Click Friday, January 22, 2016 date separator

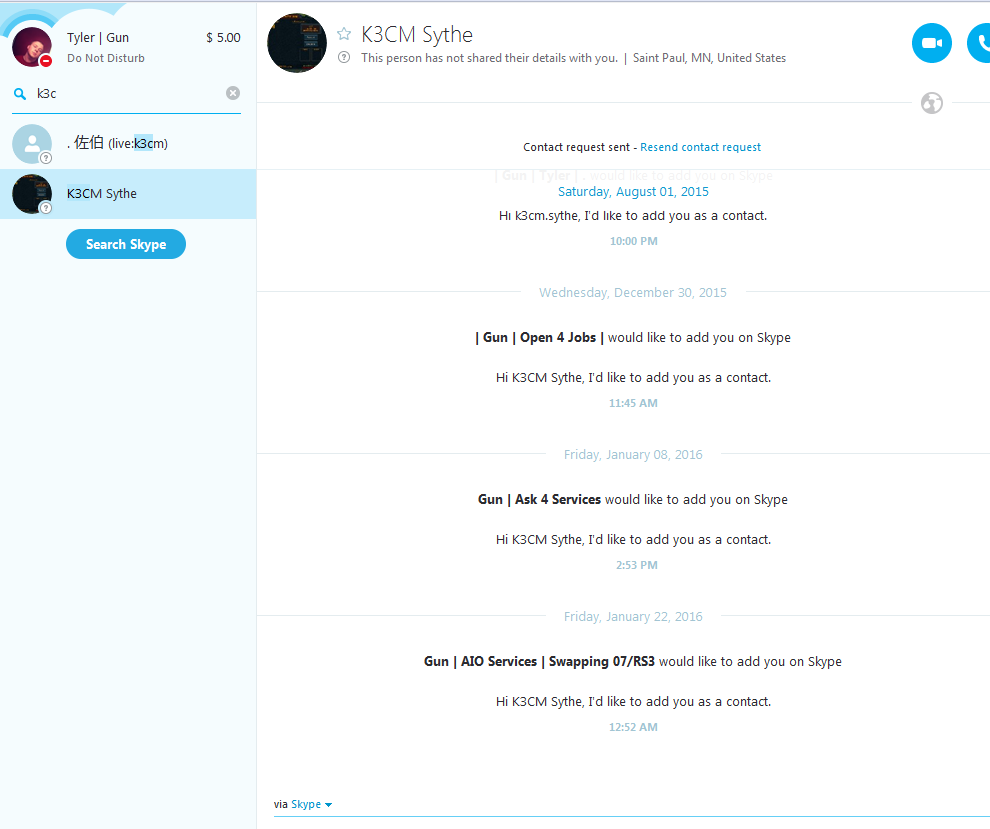coord(633,616)
